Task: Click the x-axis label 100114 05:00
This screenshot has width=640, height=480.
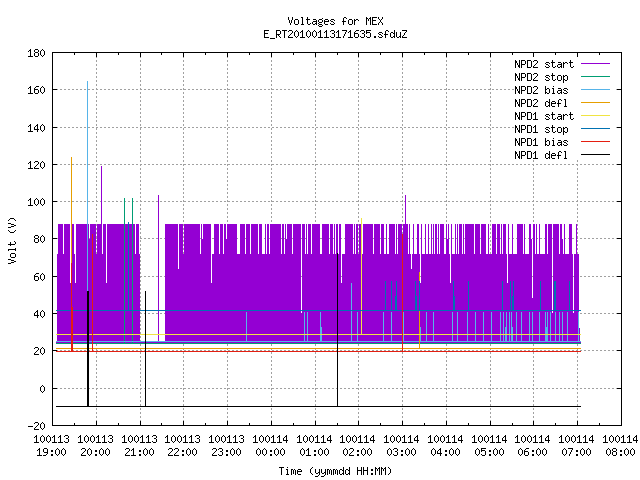Action: (x=489, y=446)
